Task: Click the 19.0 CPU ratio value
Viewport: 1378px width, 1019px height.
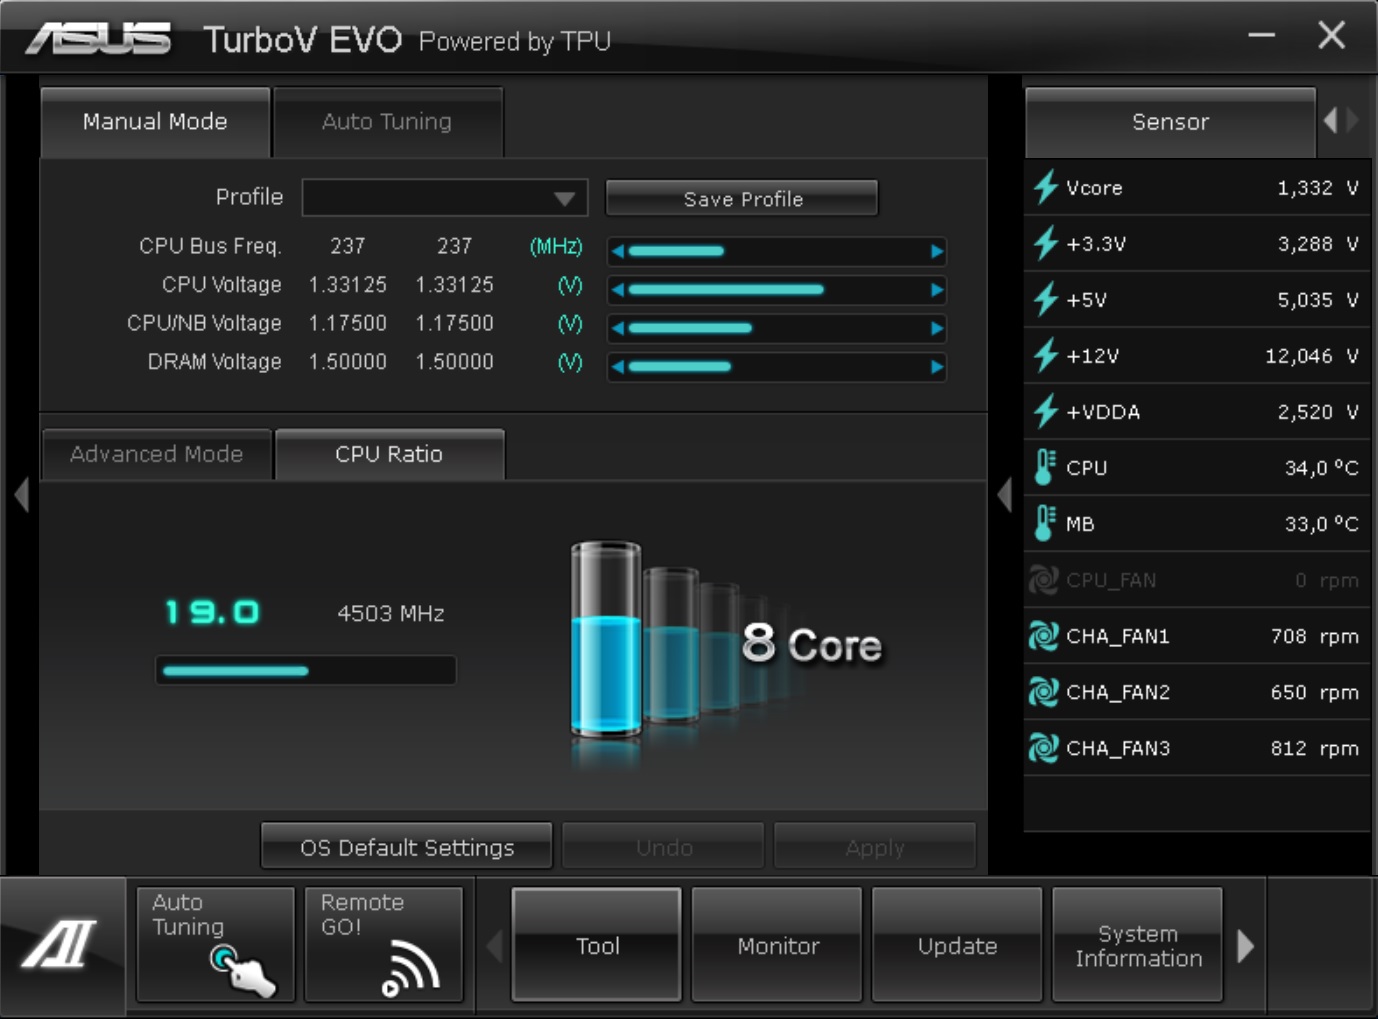Action: tap(213, 612)
